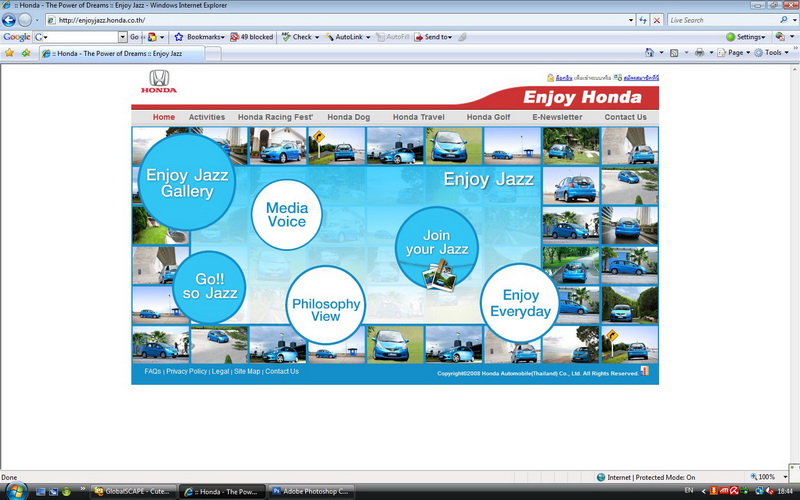
Task: Click the Enjoy Jazz Gallery circle
Action: coord(187,182)
